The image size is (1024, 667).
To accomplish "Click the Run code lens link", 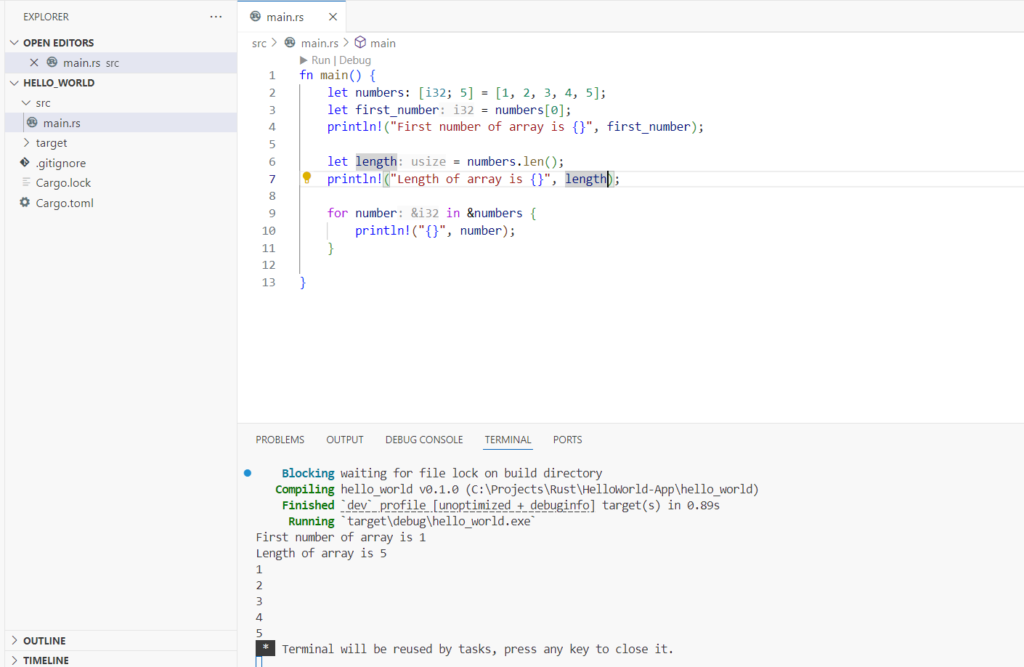I will tap(321, 60).
